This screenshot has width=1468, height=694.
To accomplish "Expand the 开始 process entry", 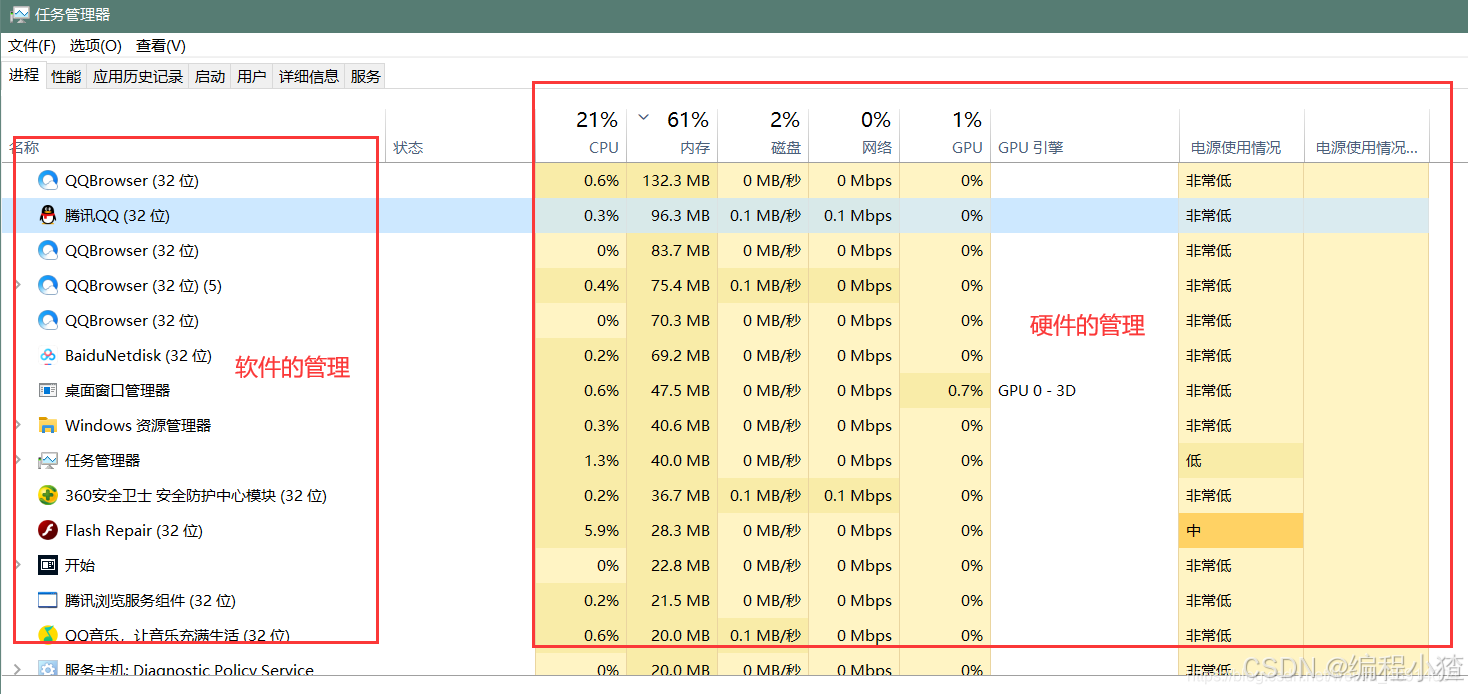I will (17, 566).
